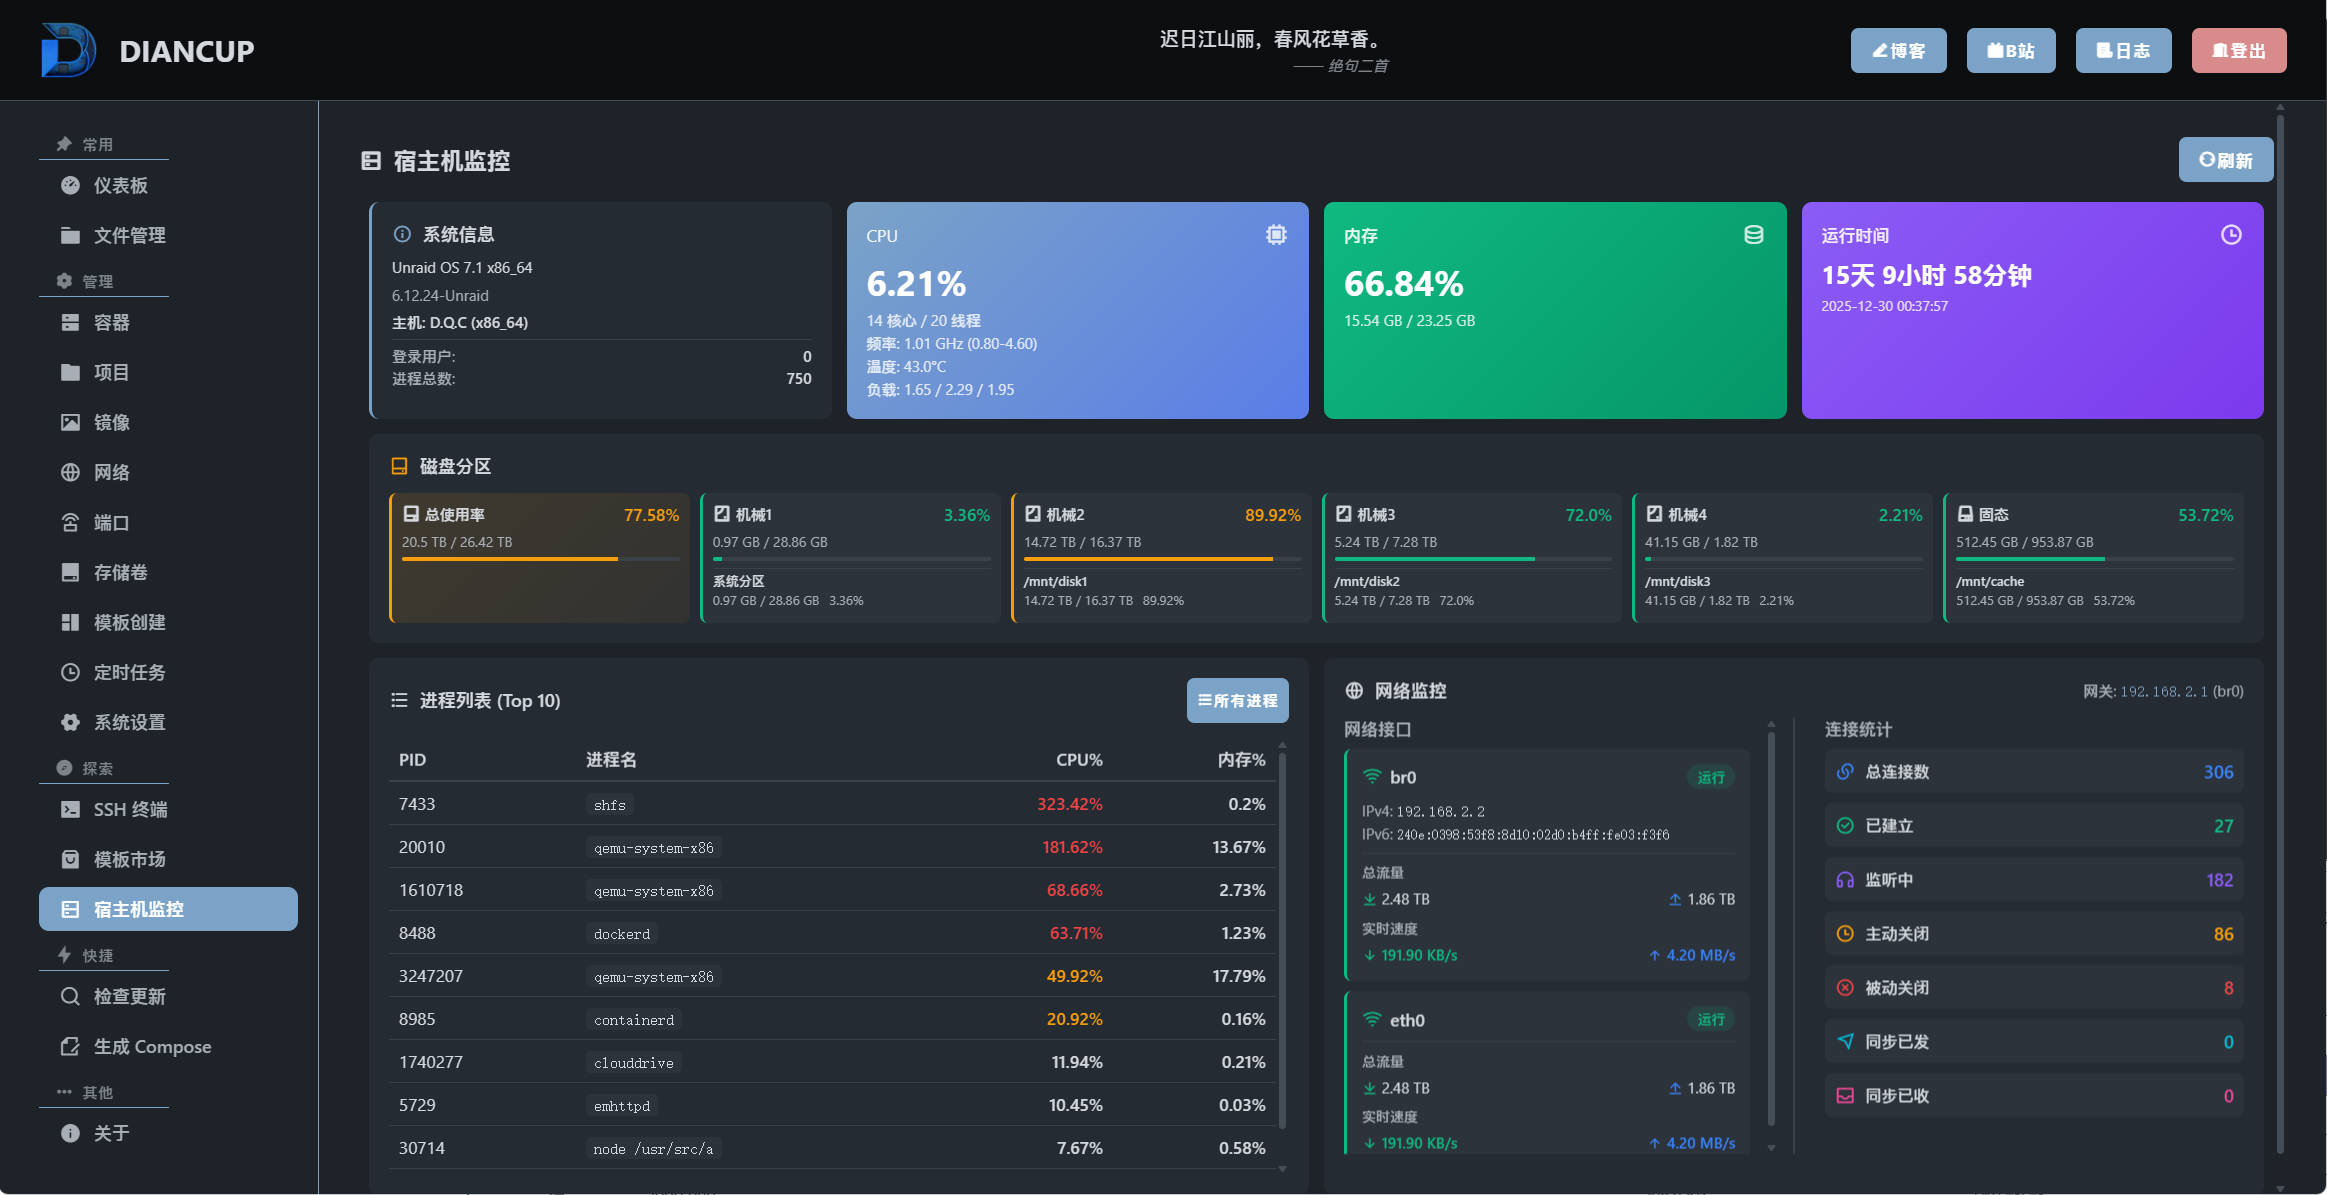2327x1195 pixels.
Task: Click the process list scrollbar down arrow
Action: (x=1282, y=1168)
